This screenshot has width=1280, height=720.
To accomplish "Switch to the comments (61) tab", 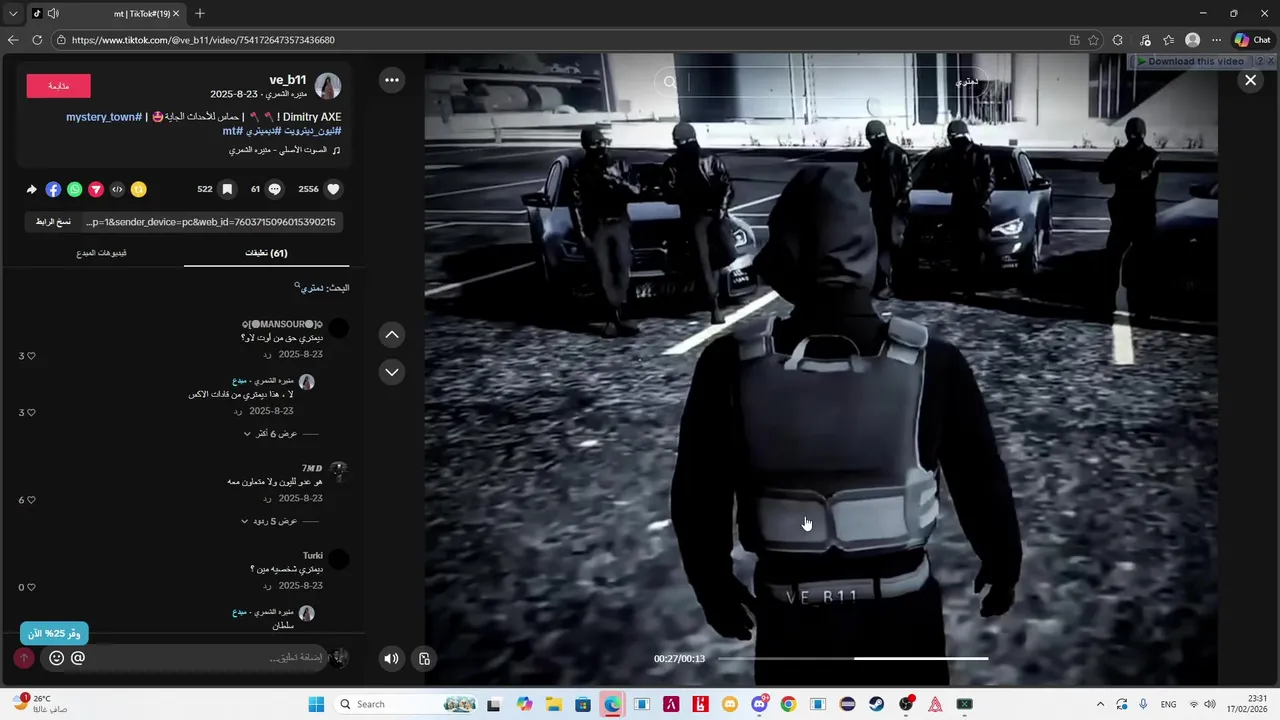I will point(266,253).
